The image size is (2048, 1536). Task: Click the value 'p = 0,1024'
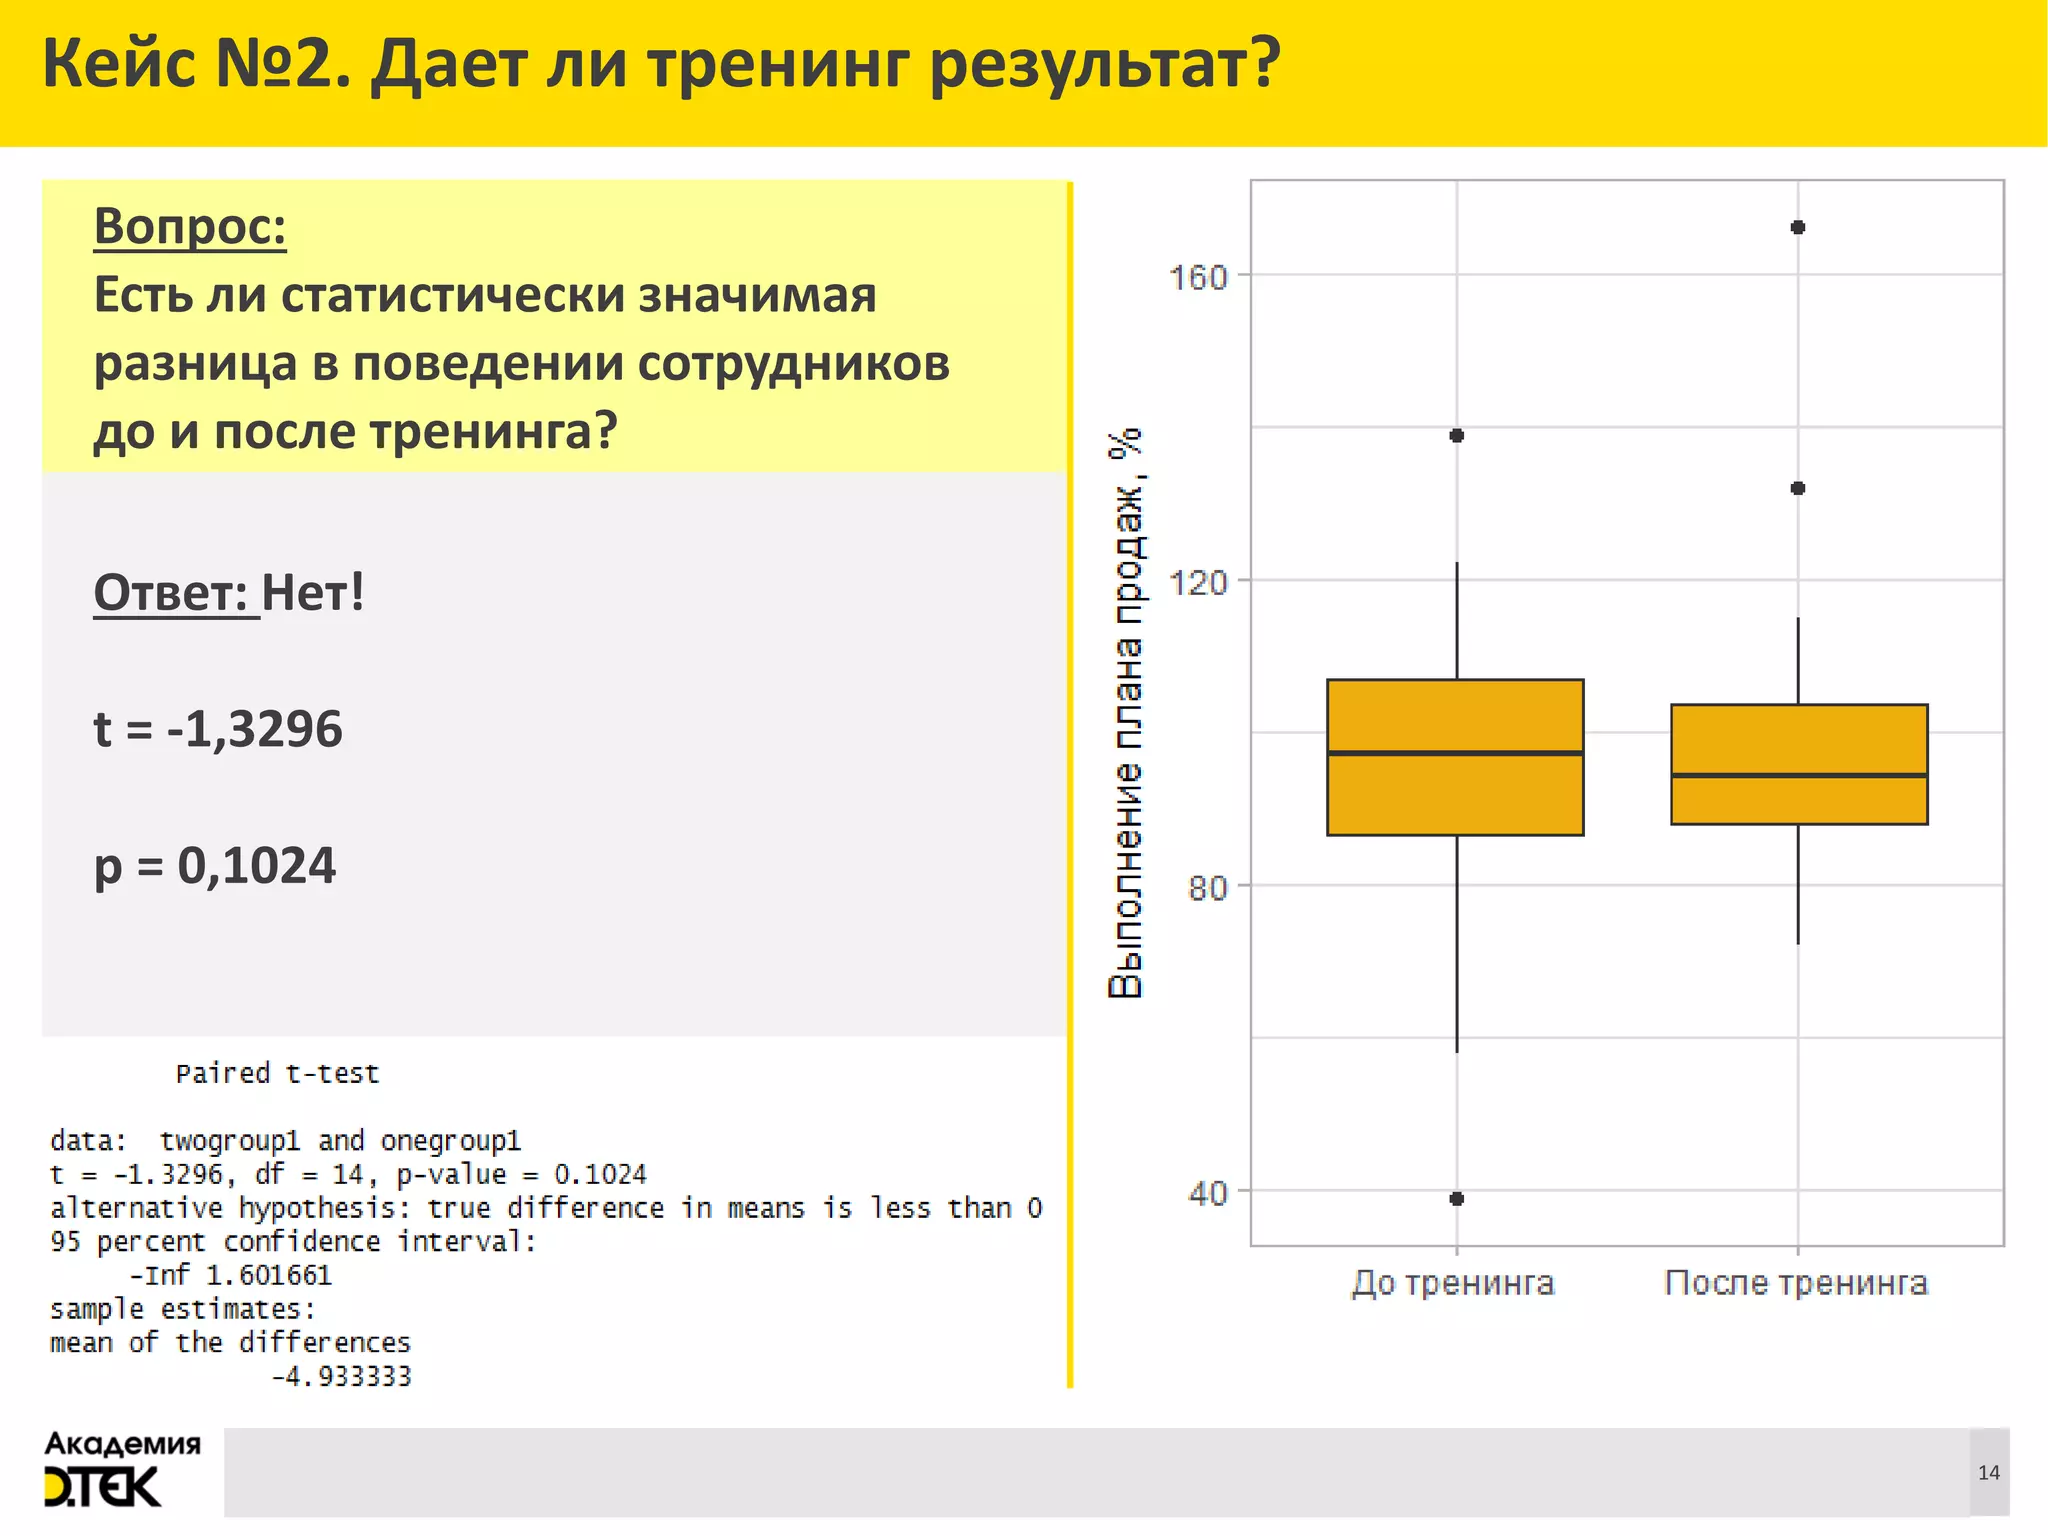point(214,866)
